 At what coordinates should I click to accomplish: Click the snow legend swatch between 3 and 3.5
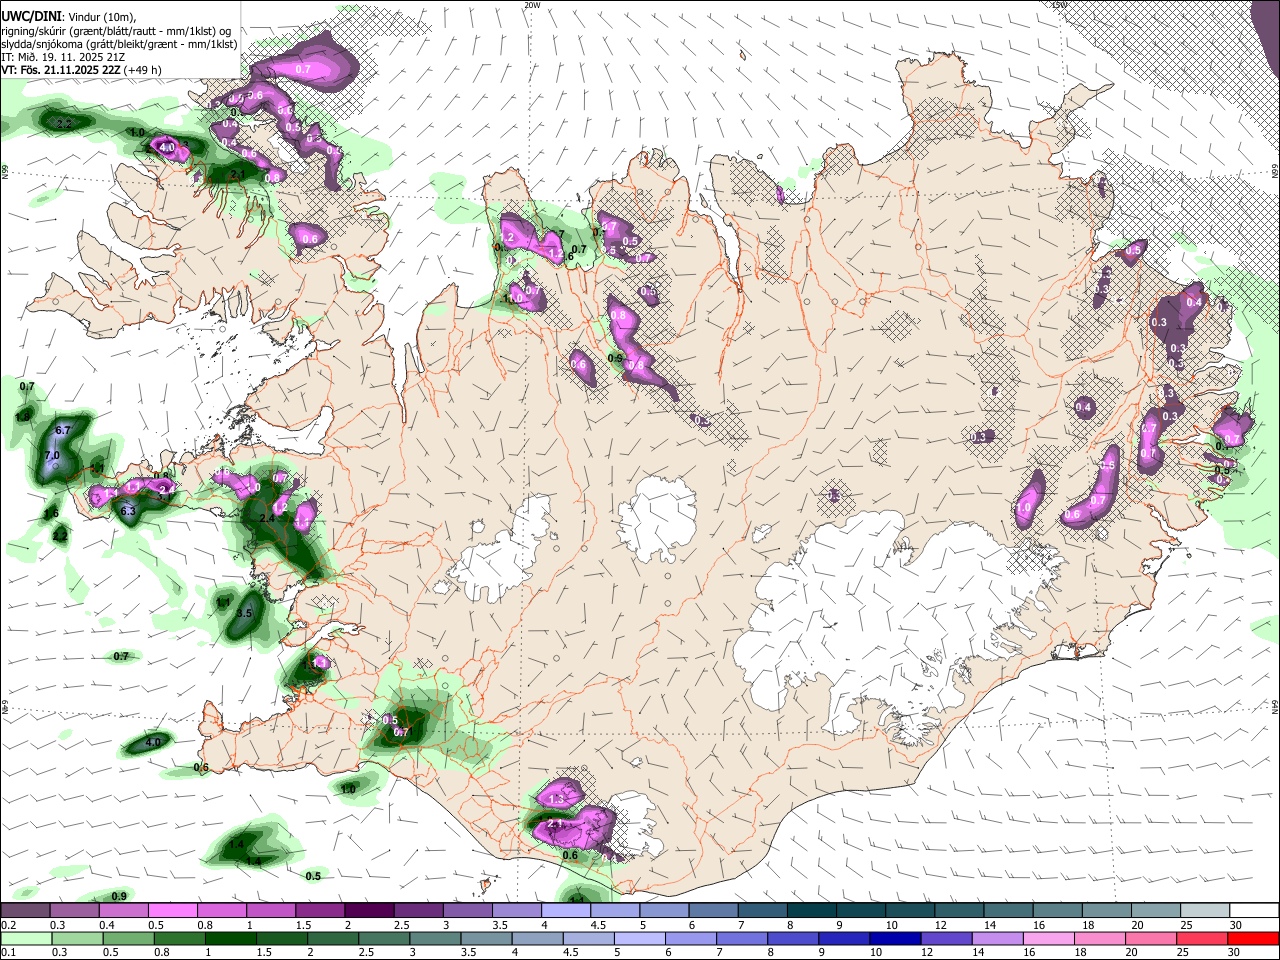467,911
